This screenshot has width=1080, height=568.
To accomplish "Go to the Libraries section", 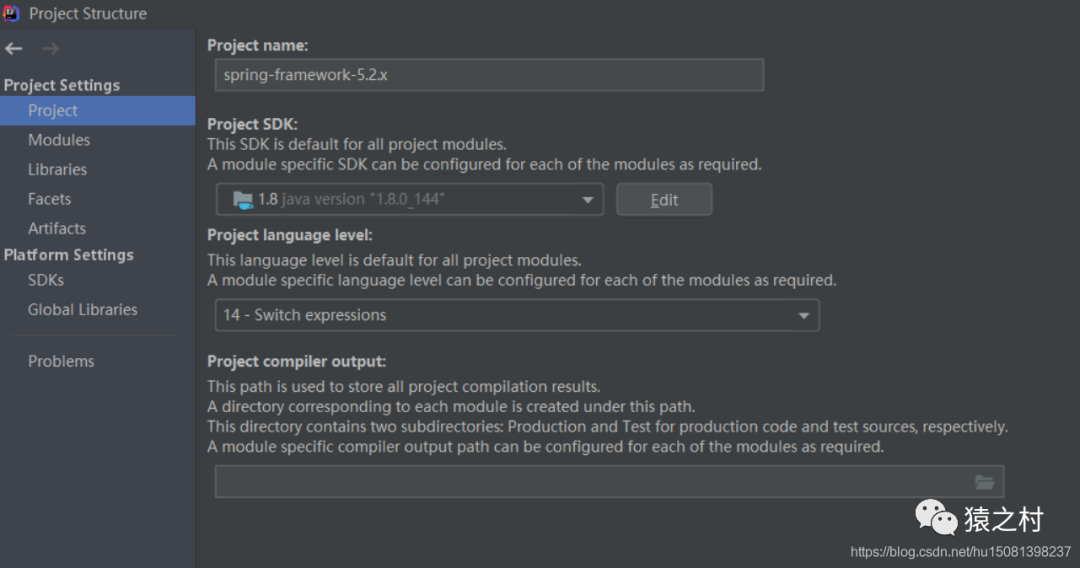I will 57,170.
